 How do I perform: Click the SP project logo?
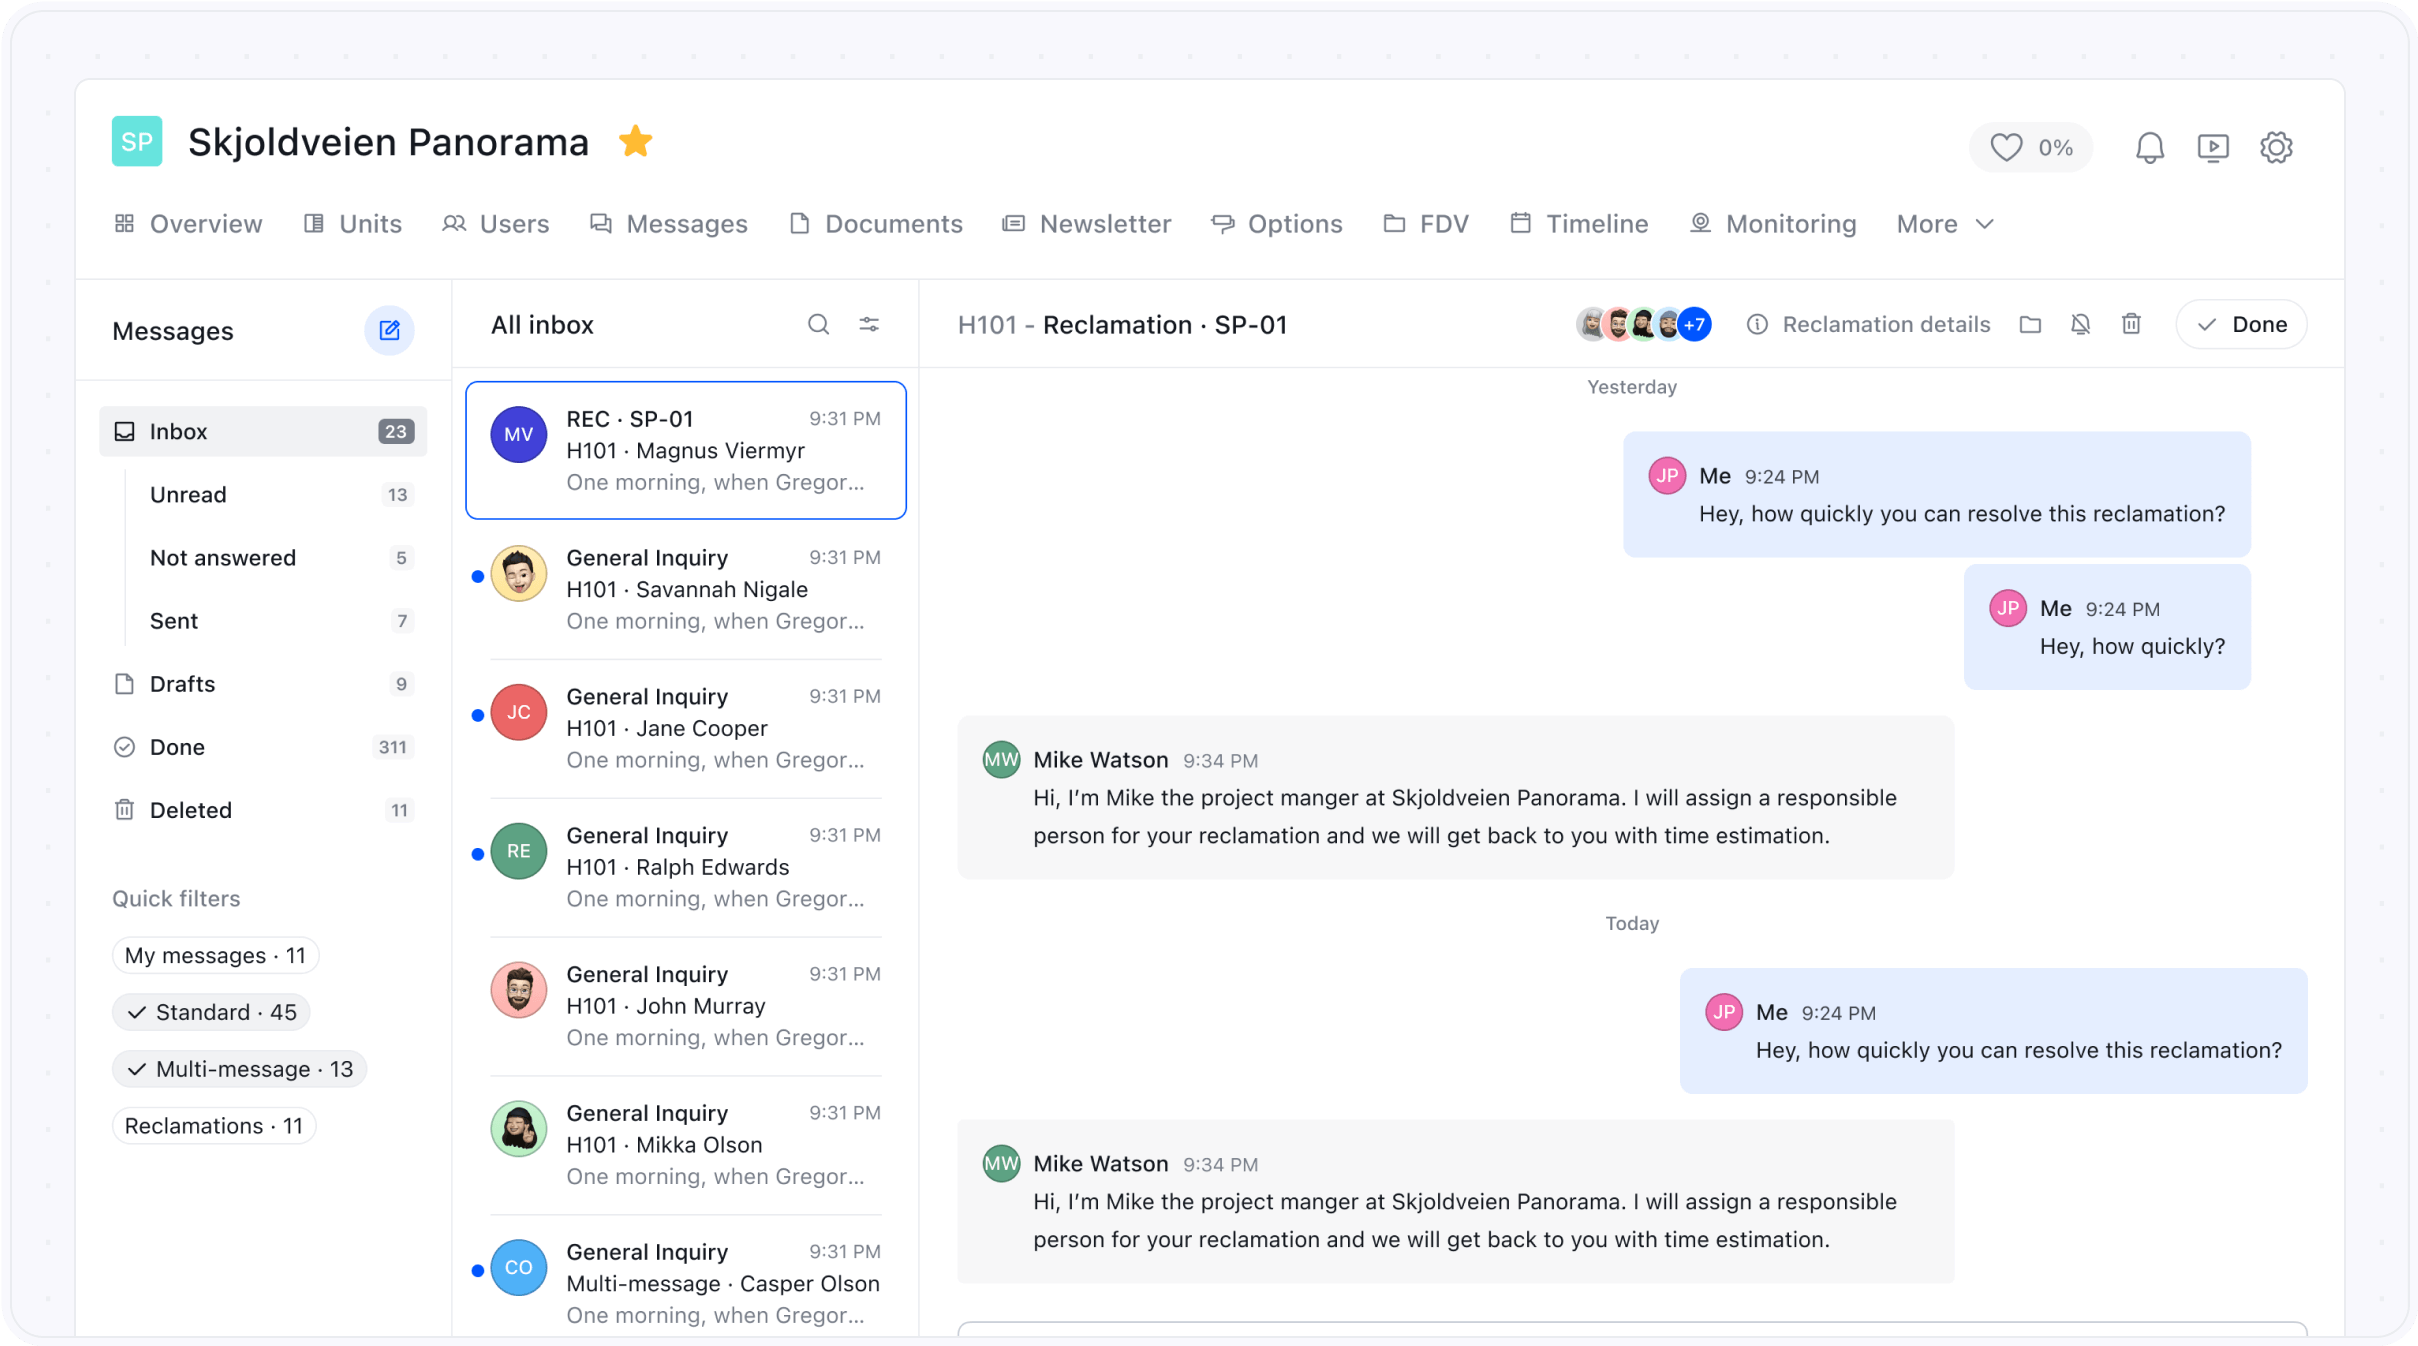click(x=137, y=141)
